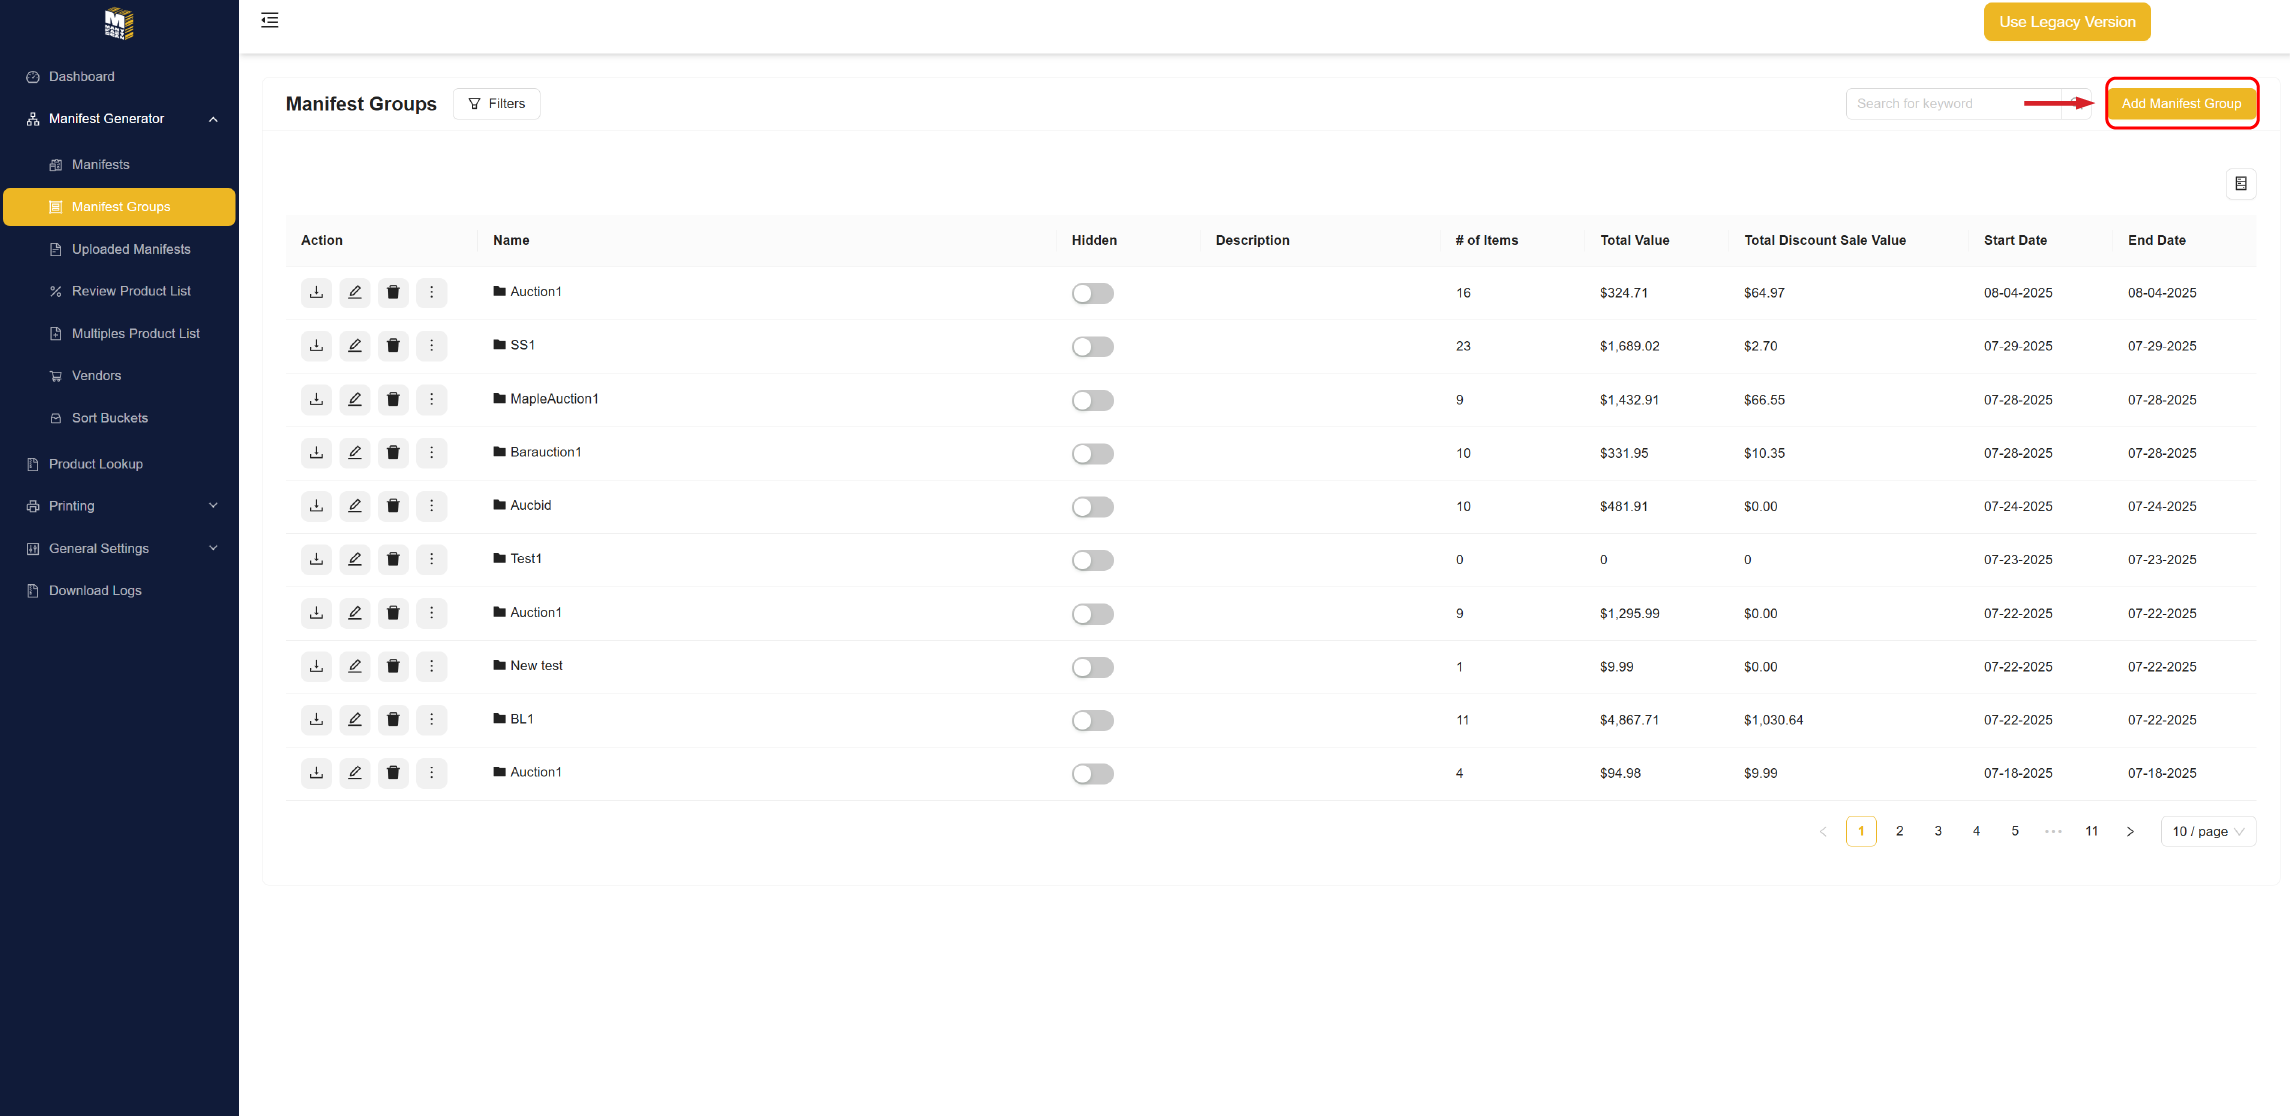
Task: Open the 10 / page size dropdown
Action: click(x=2207, y=832)
